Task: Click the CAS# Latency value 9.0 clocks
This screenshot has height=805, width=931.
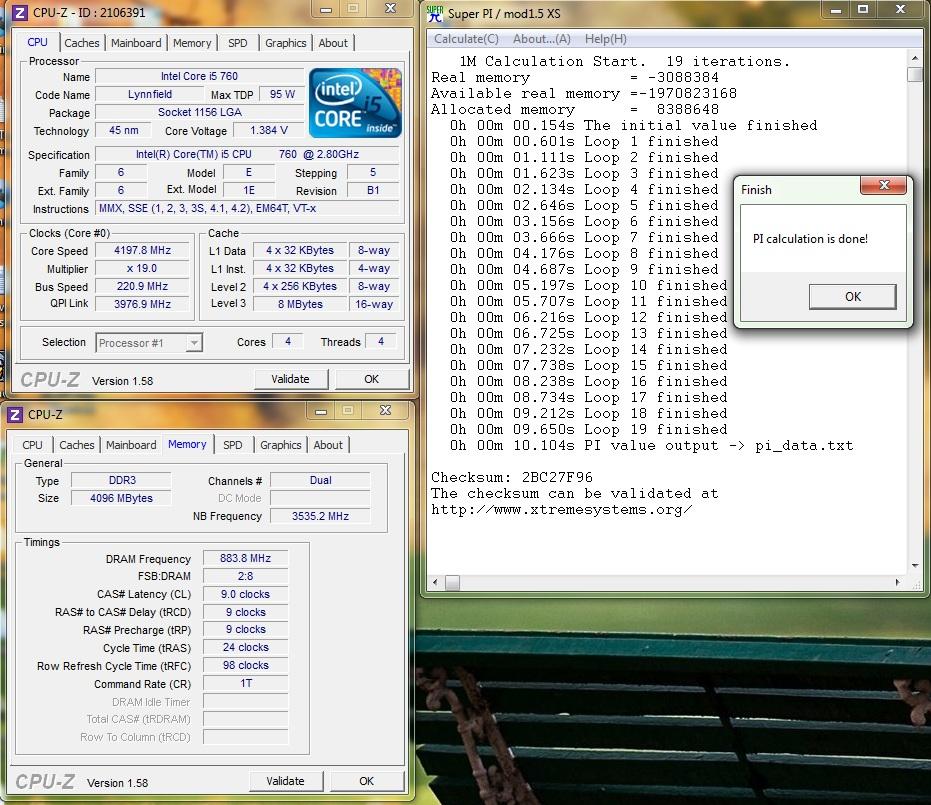Action: coord(245,594)
